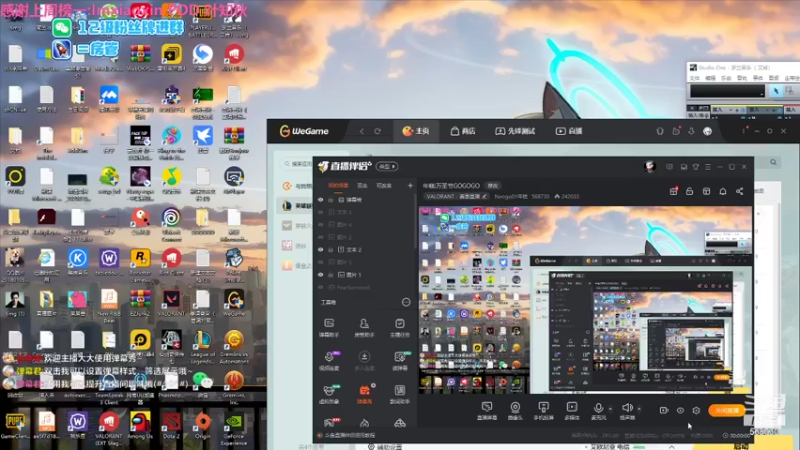The width and height of the screenshot is (800, 450).
Task: Open the 弹幕助手 tool in the toolbox
Action: 329,327
